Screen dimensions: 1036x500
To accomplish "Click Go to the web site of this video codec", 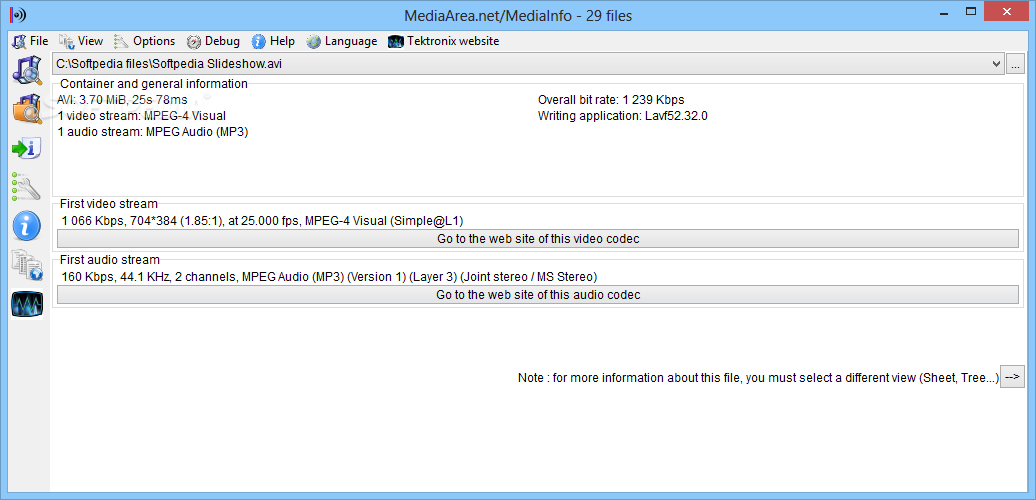I will pyautogui.click(x=538, y=238).
